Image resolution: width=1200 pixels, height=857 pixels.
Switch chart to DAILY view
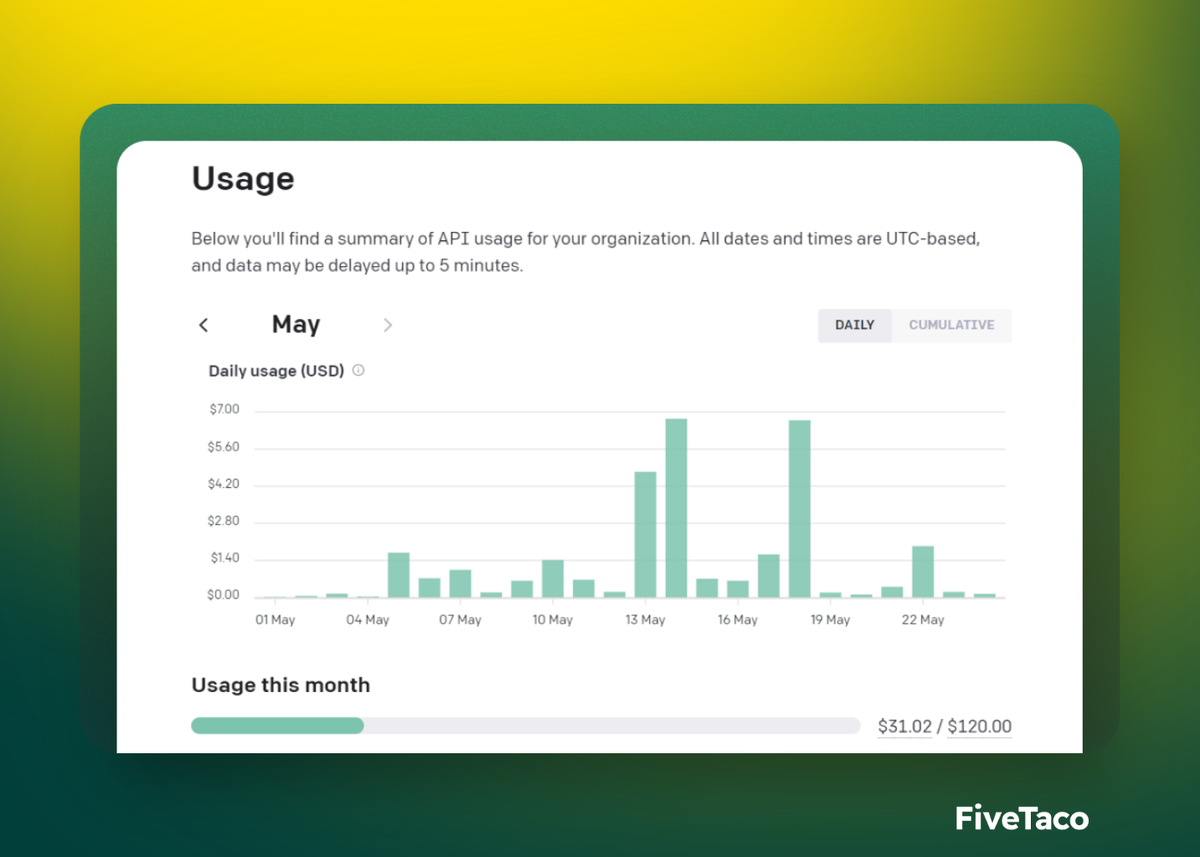tap(855, 325)
